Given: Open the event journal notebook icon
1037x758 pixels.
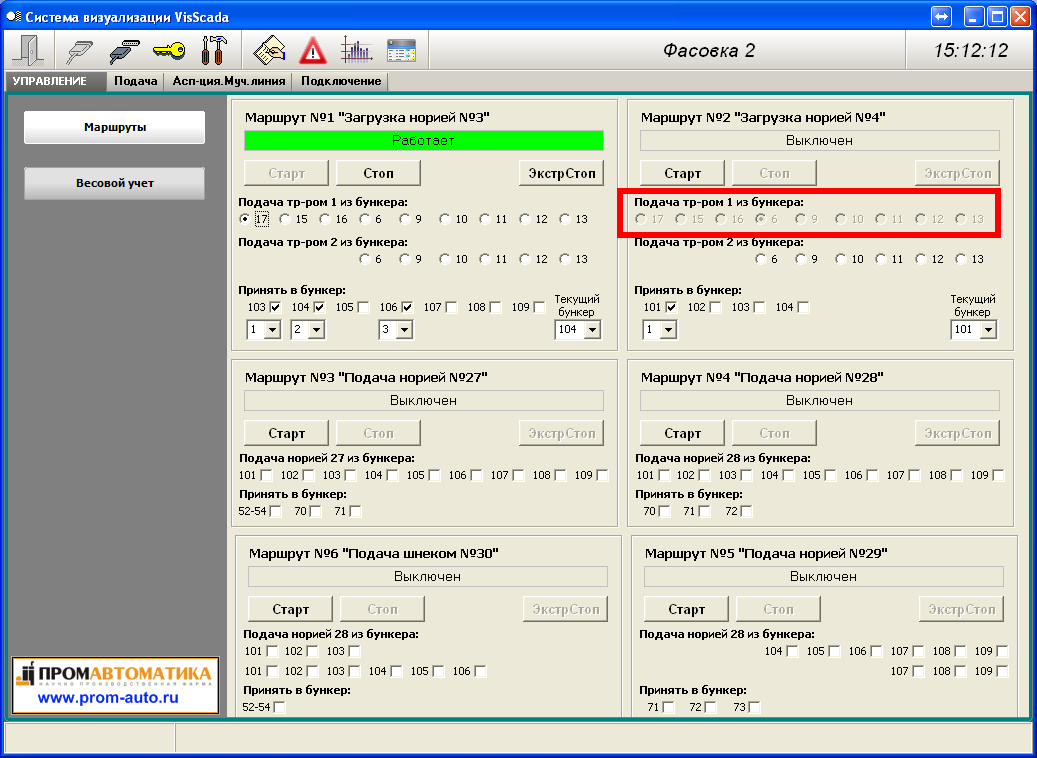Looking at the screenshot, I should click(x=269, y=50).
